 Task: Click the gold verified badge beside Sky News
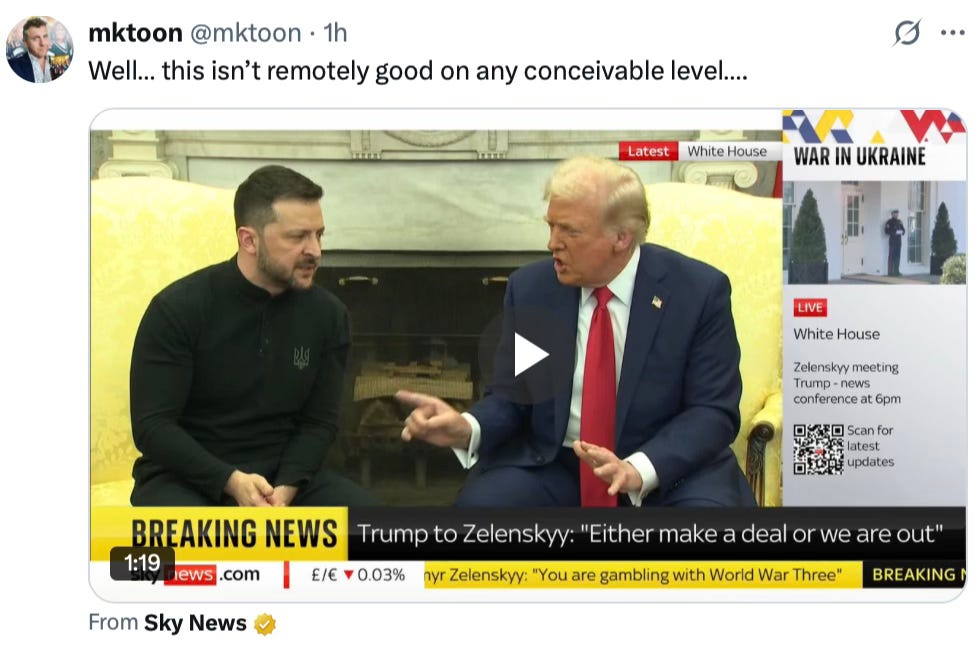(x=265, y=623)
